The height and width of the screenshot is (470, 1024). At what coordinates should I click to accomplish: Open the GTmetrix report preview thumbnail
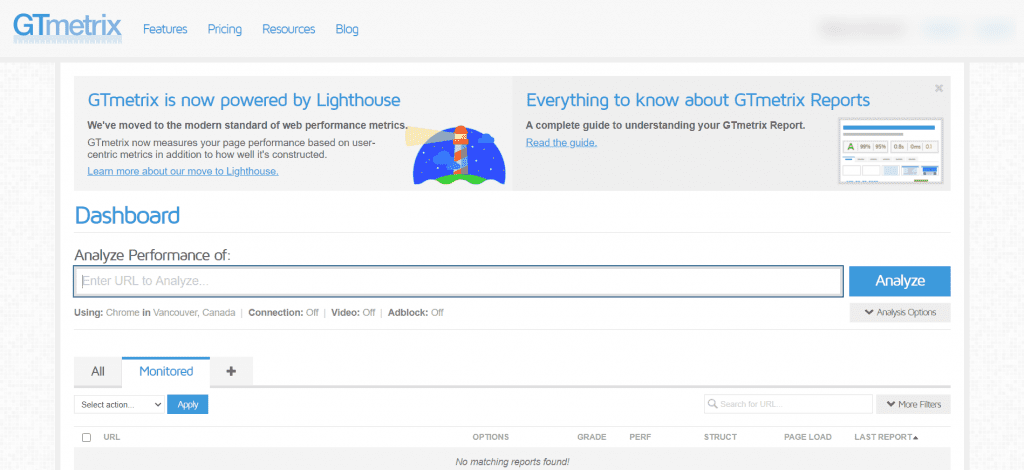[890, 151]
